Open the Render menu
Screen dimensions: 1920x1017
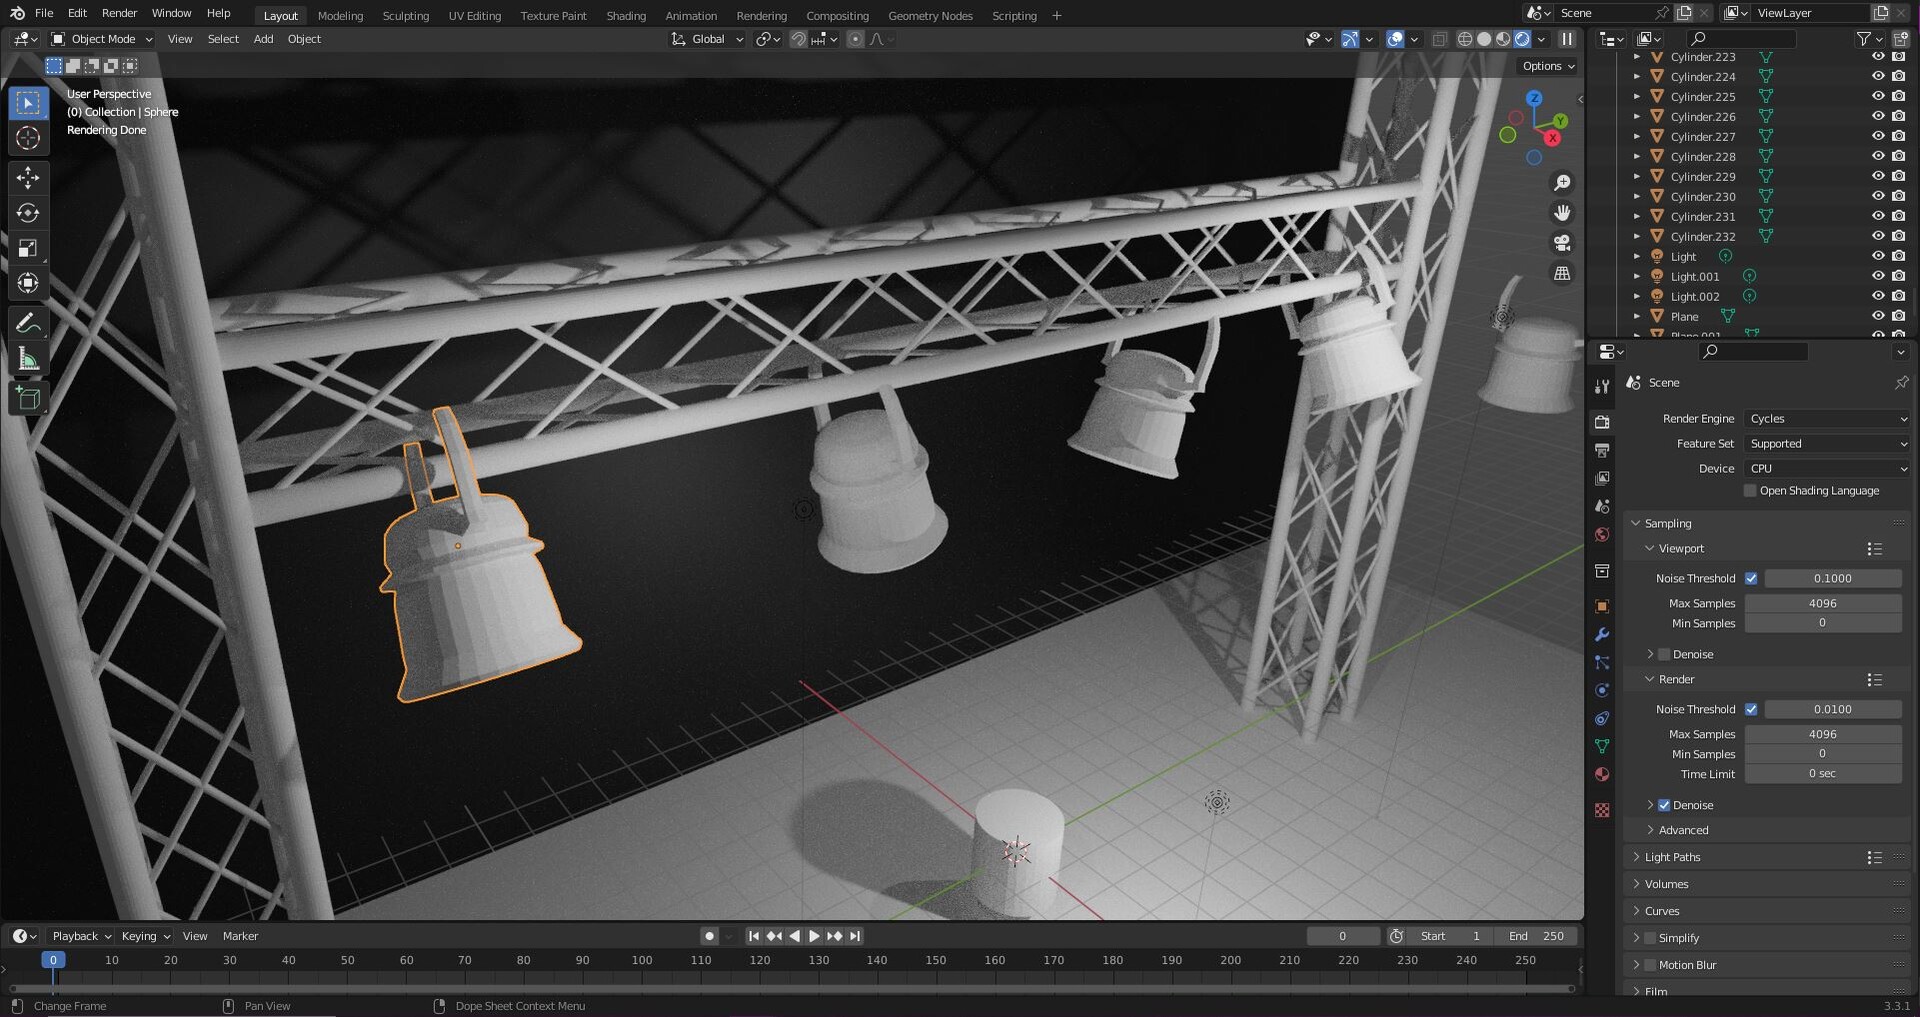(119, 13)
